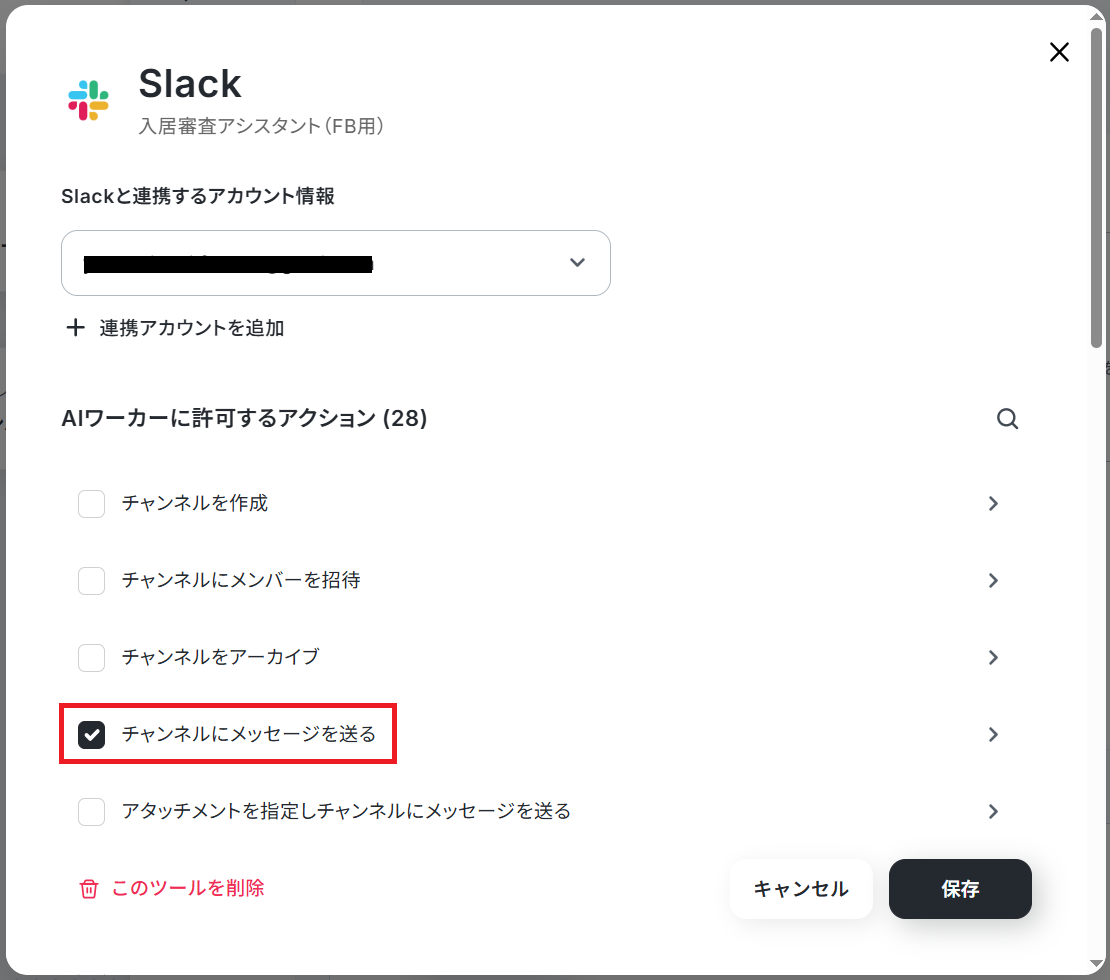1110x980 pixels.
Task: Expand チャンネルをアーカイブ chevron arrow
Action: click(993, 658)
